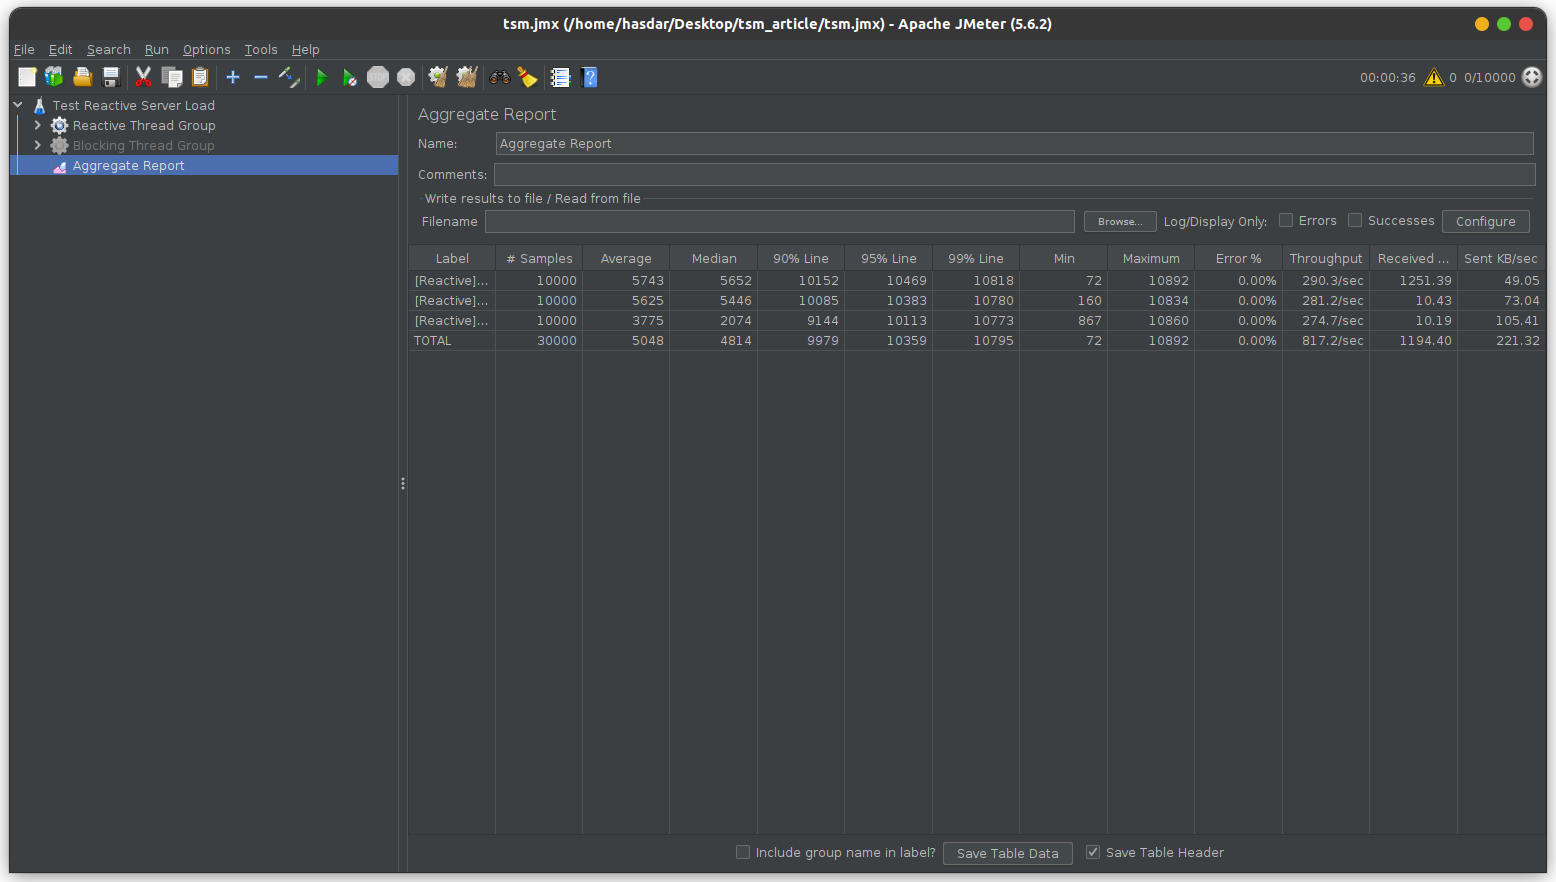Click the Save Table Data button
Viewport: 1556px width, 882px height.
[x=1007, y=853]
